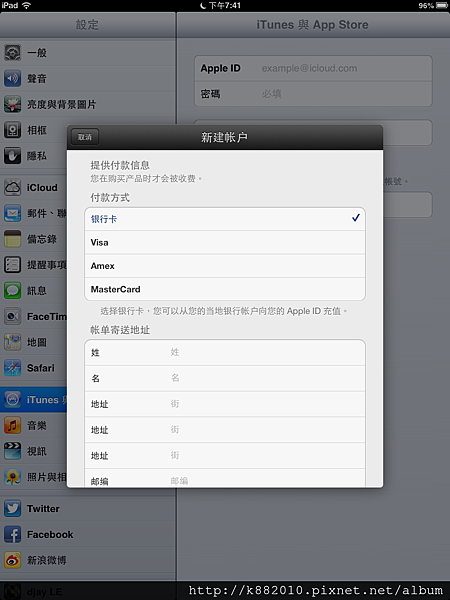450x600 pixels.
Task: Open Twitter settings row label
Action: point(43,509)
